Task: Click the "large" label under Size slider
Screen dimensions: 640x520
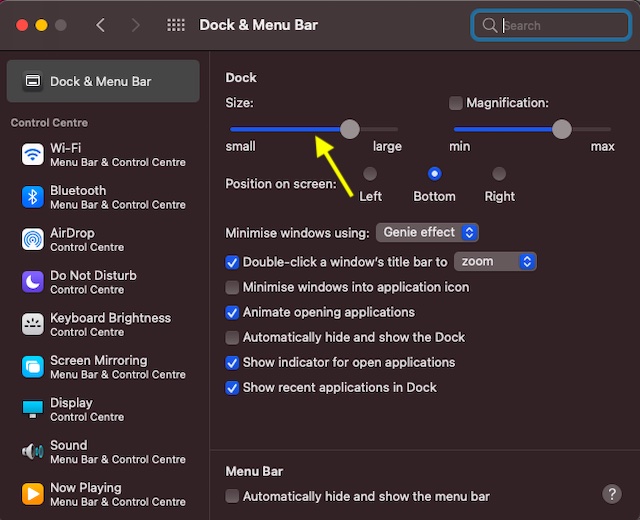Action: tap(387, 146)
